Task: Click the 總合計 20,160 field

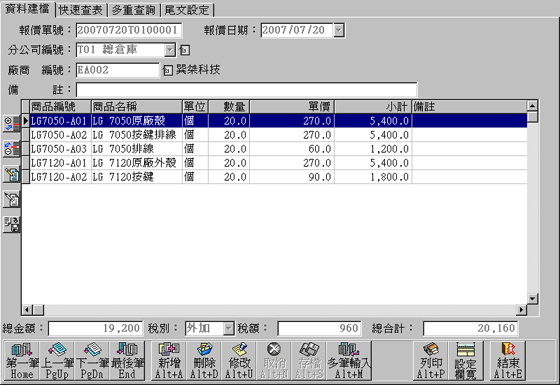Action: [x=470, y=328]
